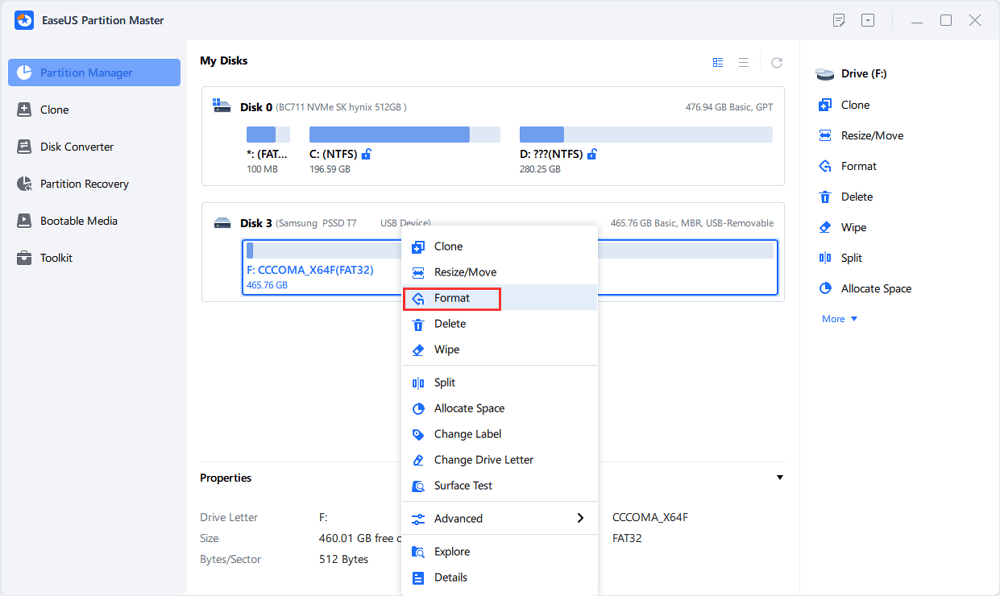Expand the Advanced submenu arrow
This screenshot has height=596, width=1000.
tap(580, 518)
